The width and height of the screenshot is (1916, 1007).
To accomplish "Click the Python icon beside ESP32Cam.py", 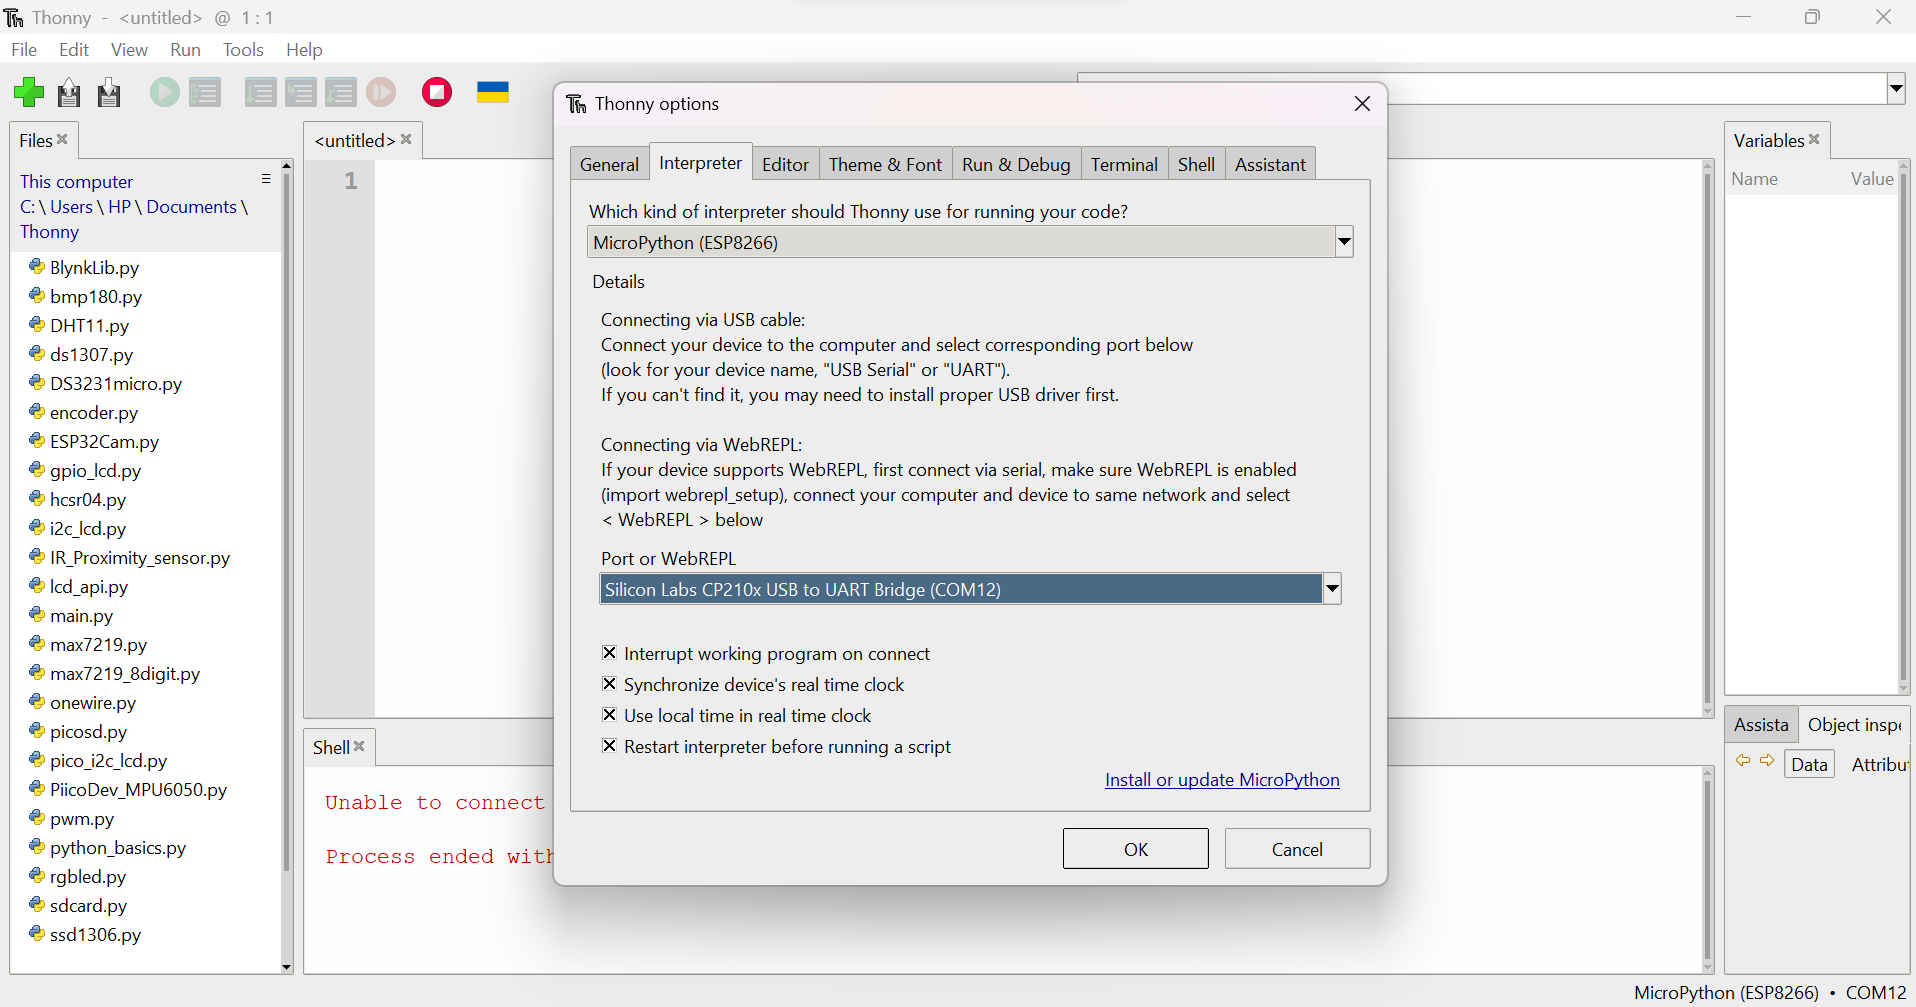I will pyautogui.click(x=37, y=441).
